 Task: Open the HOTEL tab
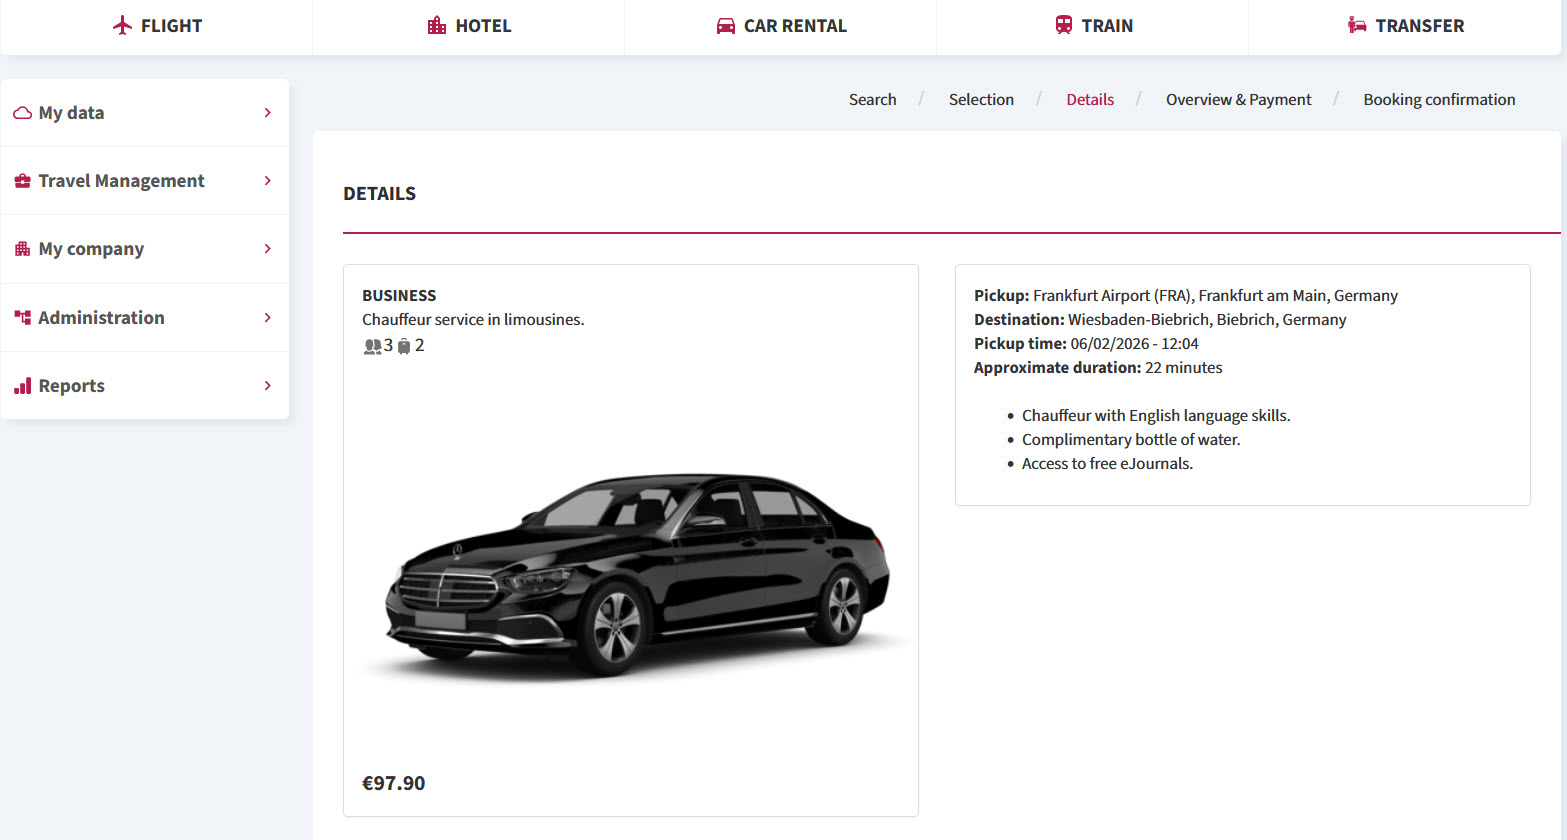pyautogui.click(x=469, y=26)
